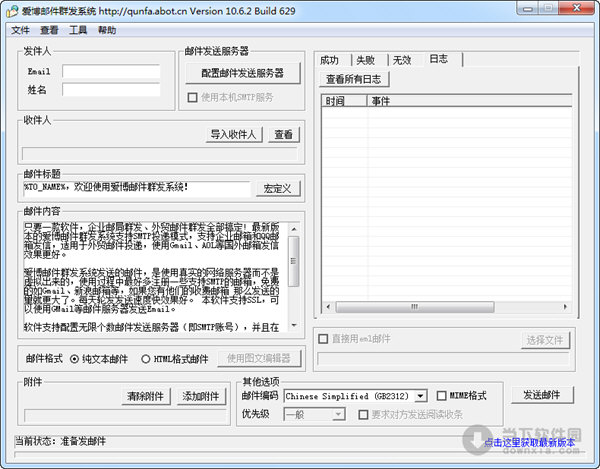Expand the 邮件编码 encoding dropdown
The height and width of the screenshot is (469, 600).
pyautogui.click(x=448, y=396)
